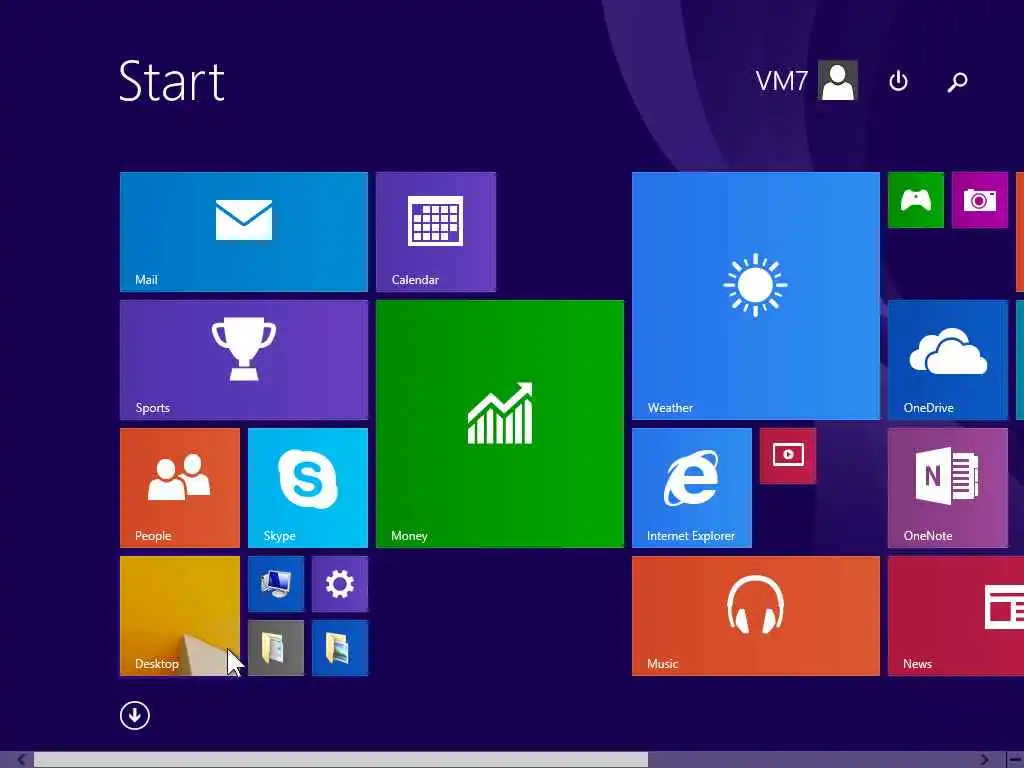This screenshot has height=768, width=1024.
Task: Launch the Sports tile
Action: pyautogui.click(x=244, y=360)
